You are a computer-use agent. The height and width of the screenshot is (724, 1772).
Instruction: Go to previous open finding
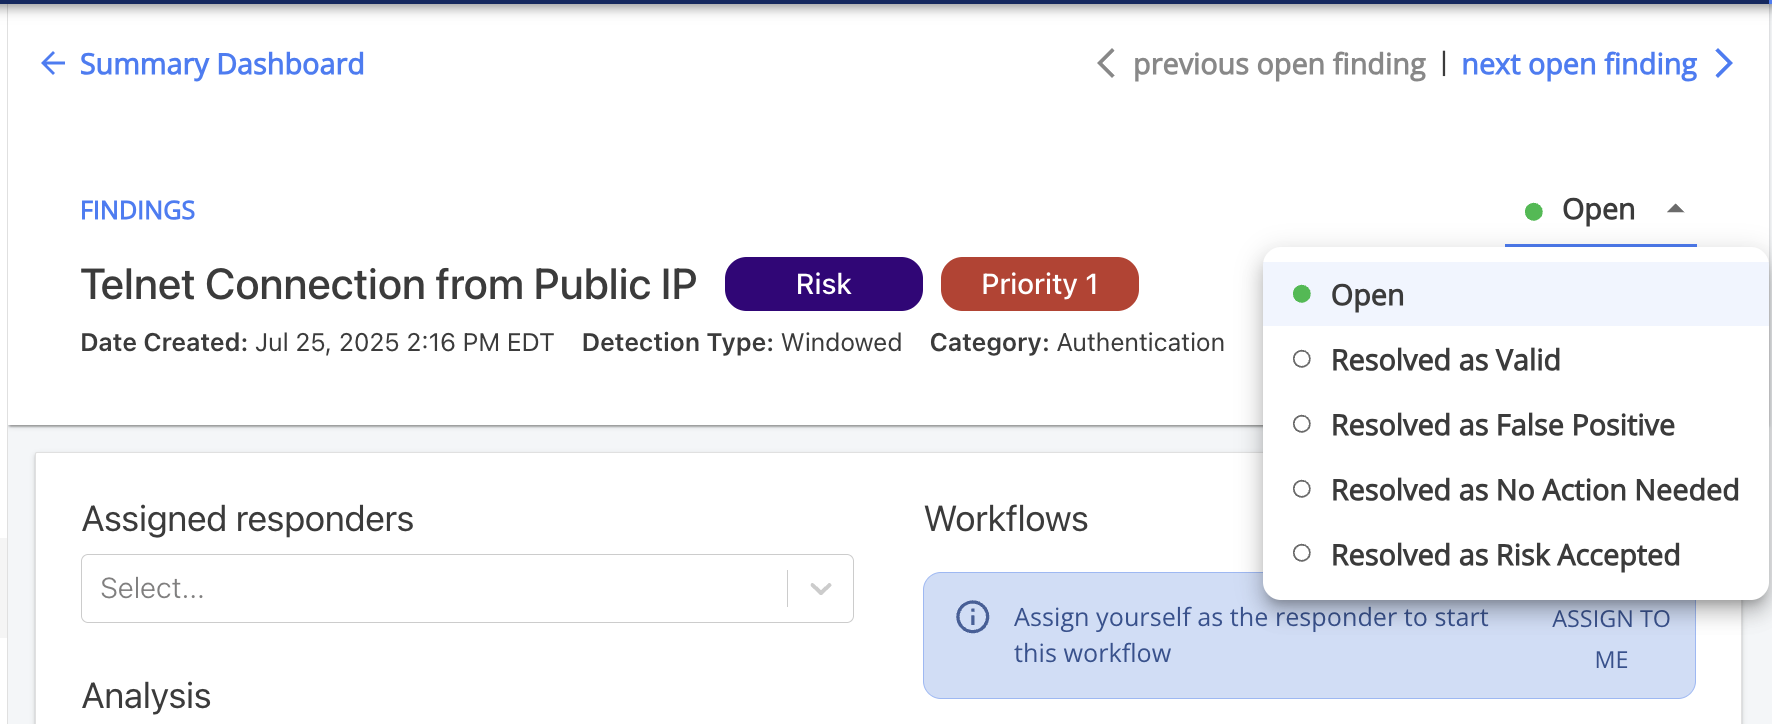[1279, 64]
